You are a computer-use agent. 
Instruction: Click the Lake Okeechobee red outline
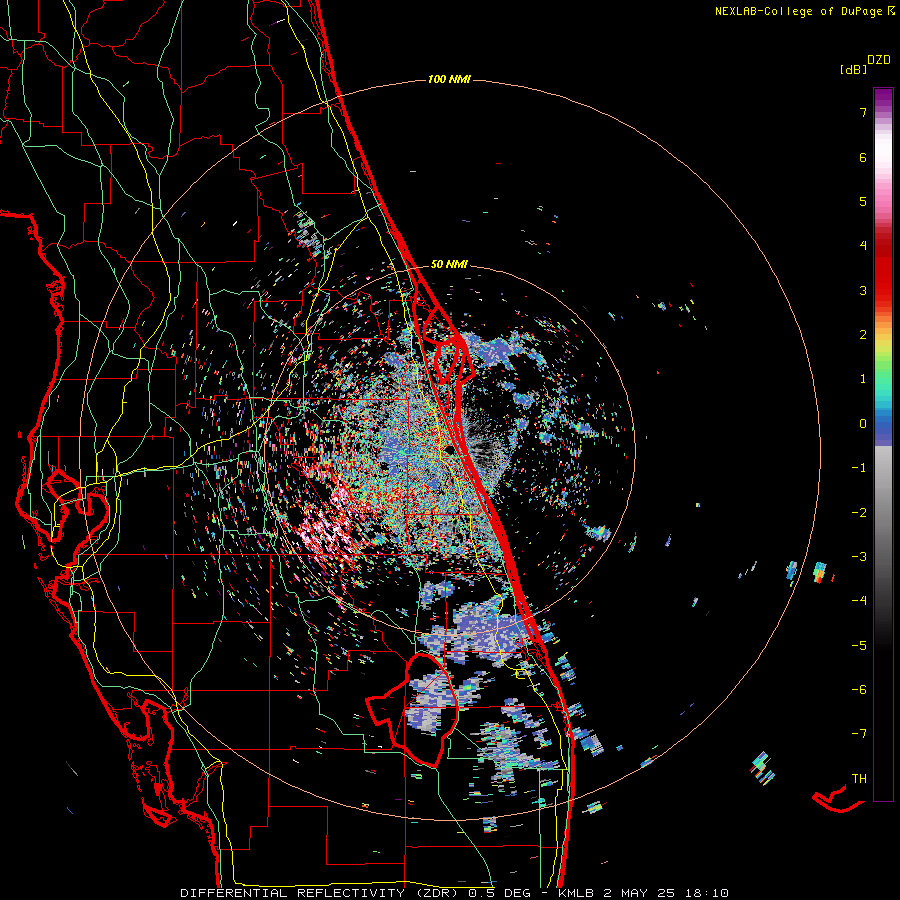coord(412,710)
